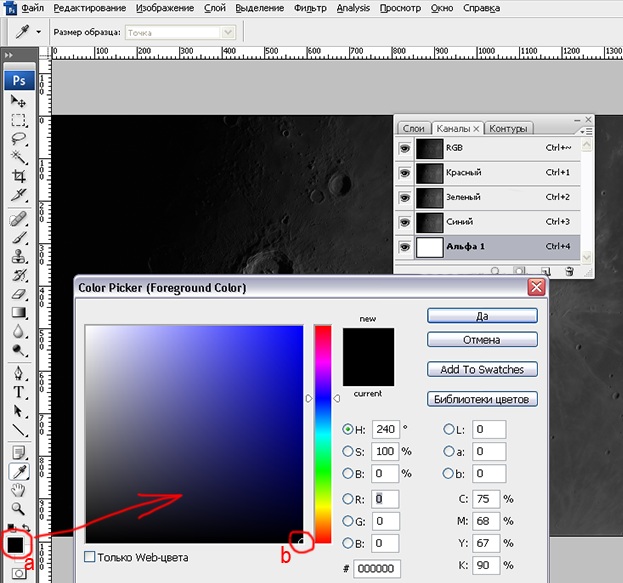Viewport: 623px width, 583px height.
Task: Click Add To Swatches button
Action: coord(482,369)
